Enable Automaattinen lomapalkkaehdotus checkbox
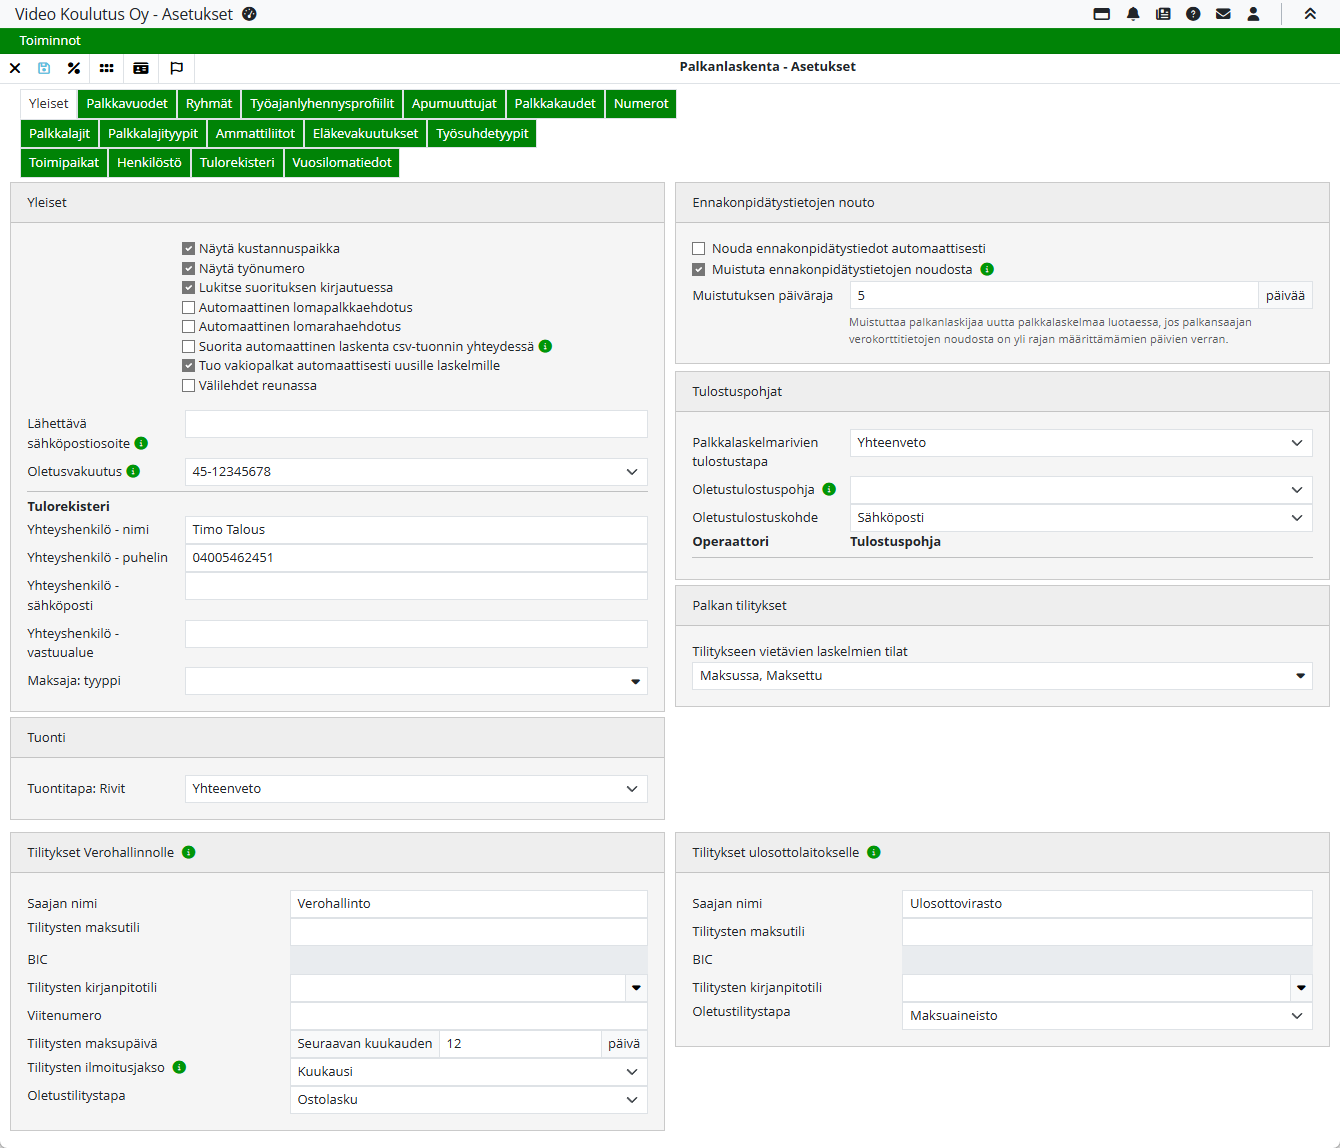 click(x=188, y=308)
